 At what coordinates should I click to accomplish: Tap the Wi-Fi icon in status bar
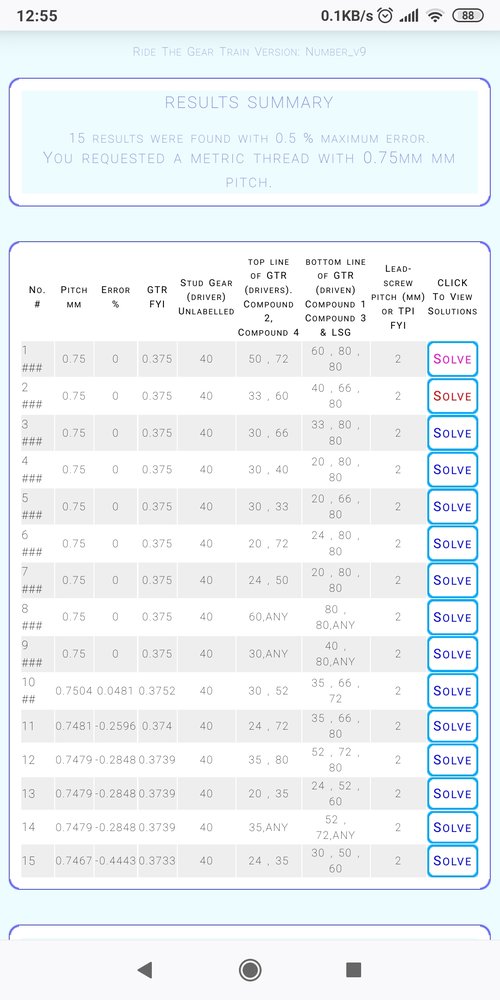[x=435, y=16]
